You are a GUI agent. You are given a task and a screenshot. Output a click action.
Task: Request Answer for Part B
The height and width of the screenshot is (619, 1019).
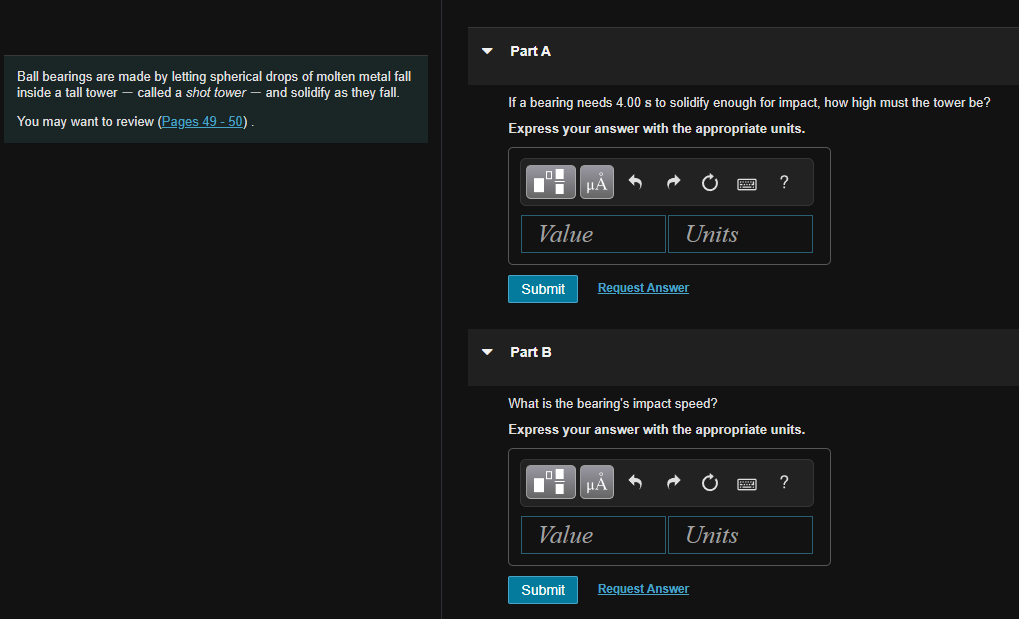coord(643,588)
